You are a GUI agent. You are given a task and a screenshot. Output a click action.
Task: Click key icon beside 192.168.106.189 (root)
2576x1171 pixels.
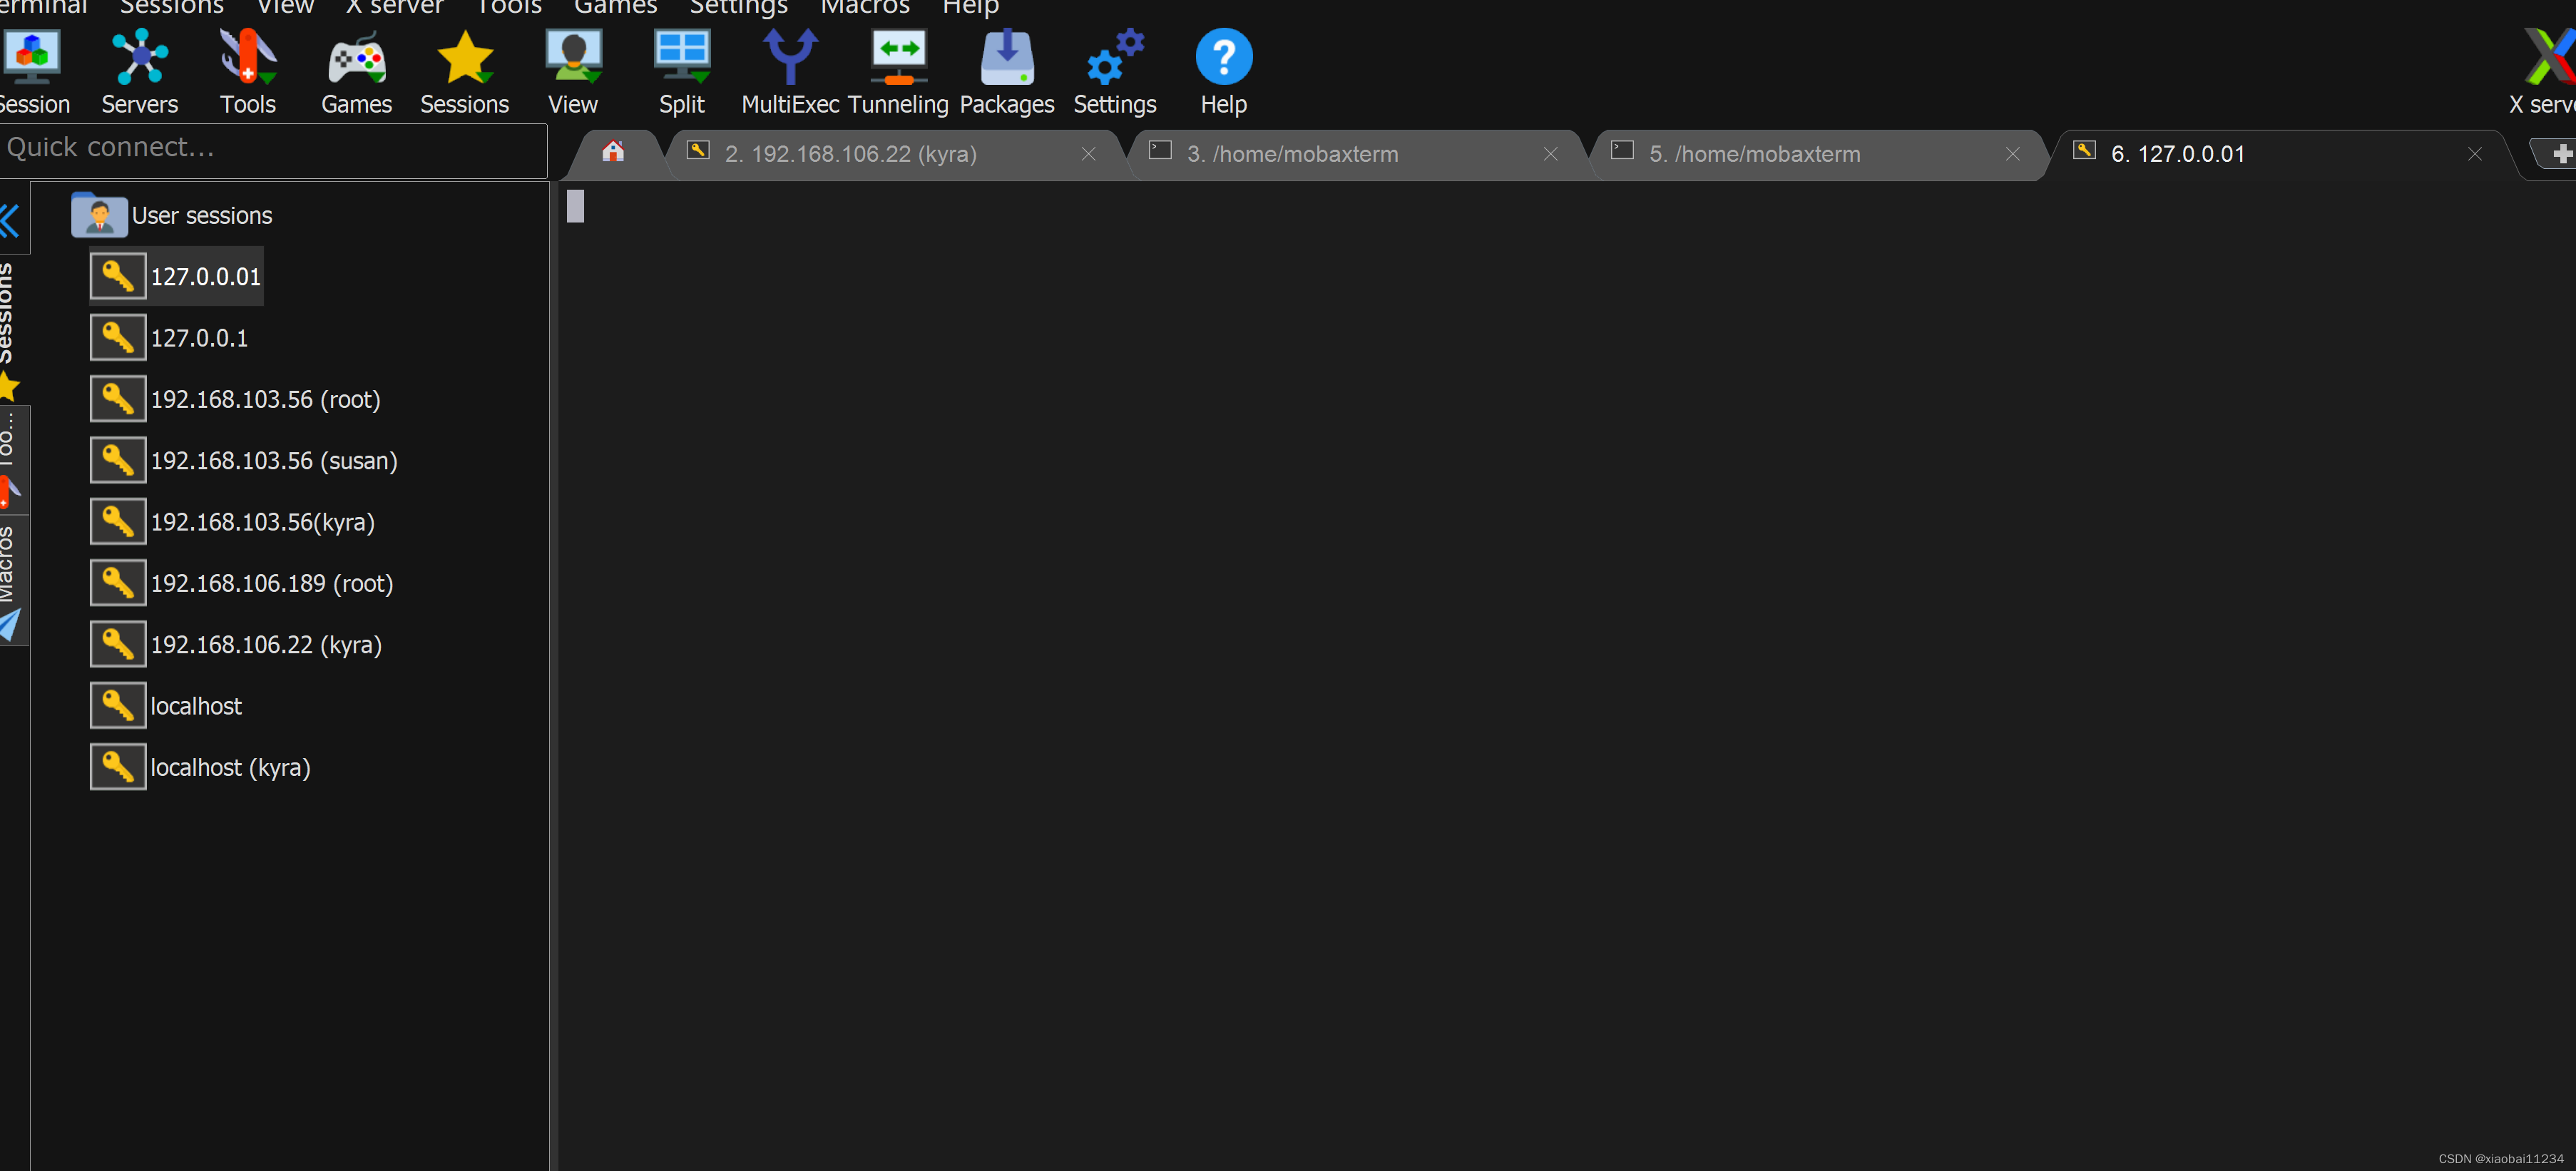point(118,583)
